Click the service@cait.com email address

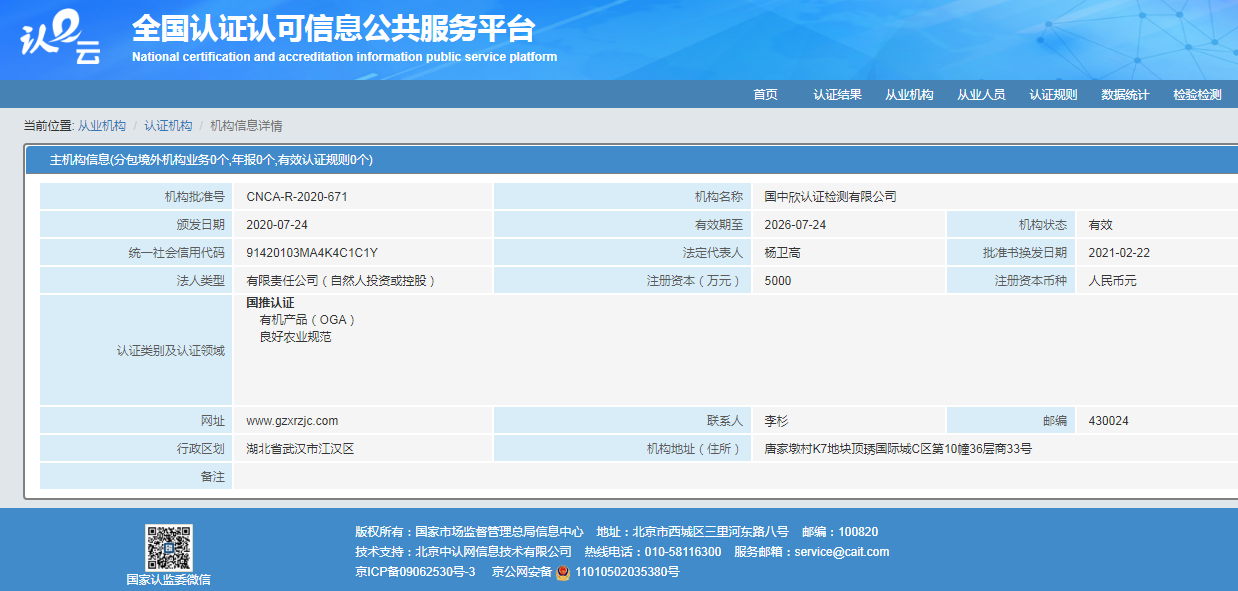click(841, 552)
